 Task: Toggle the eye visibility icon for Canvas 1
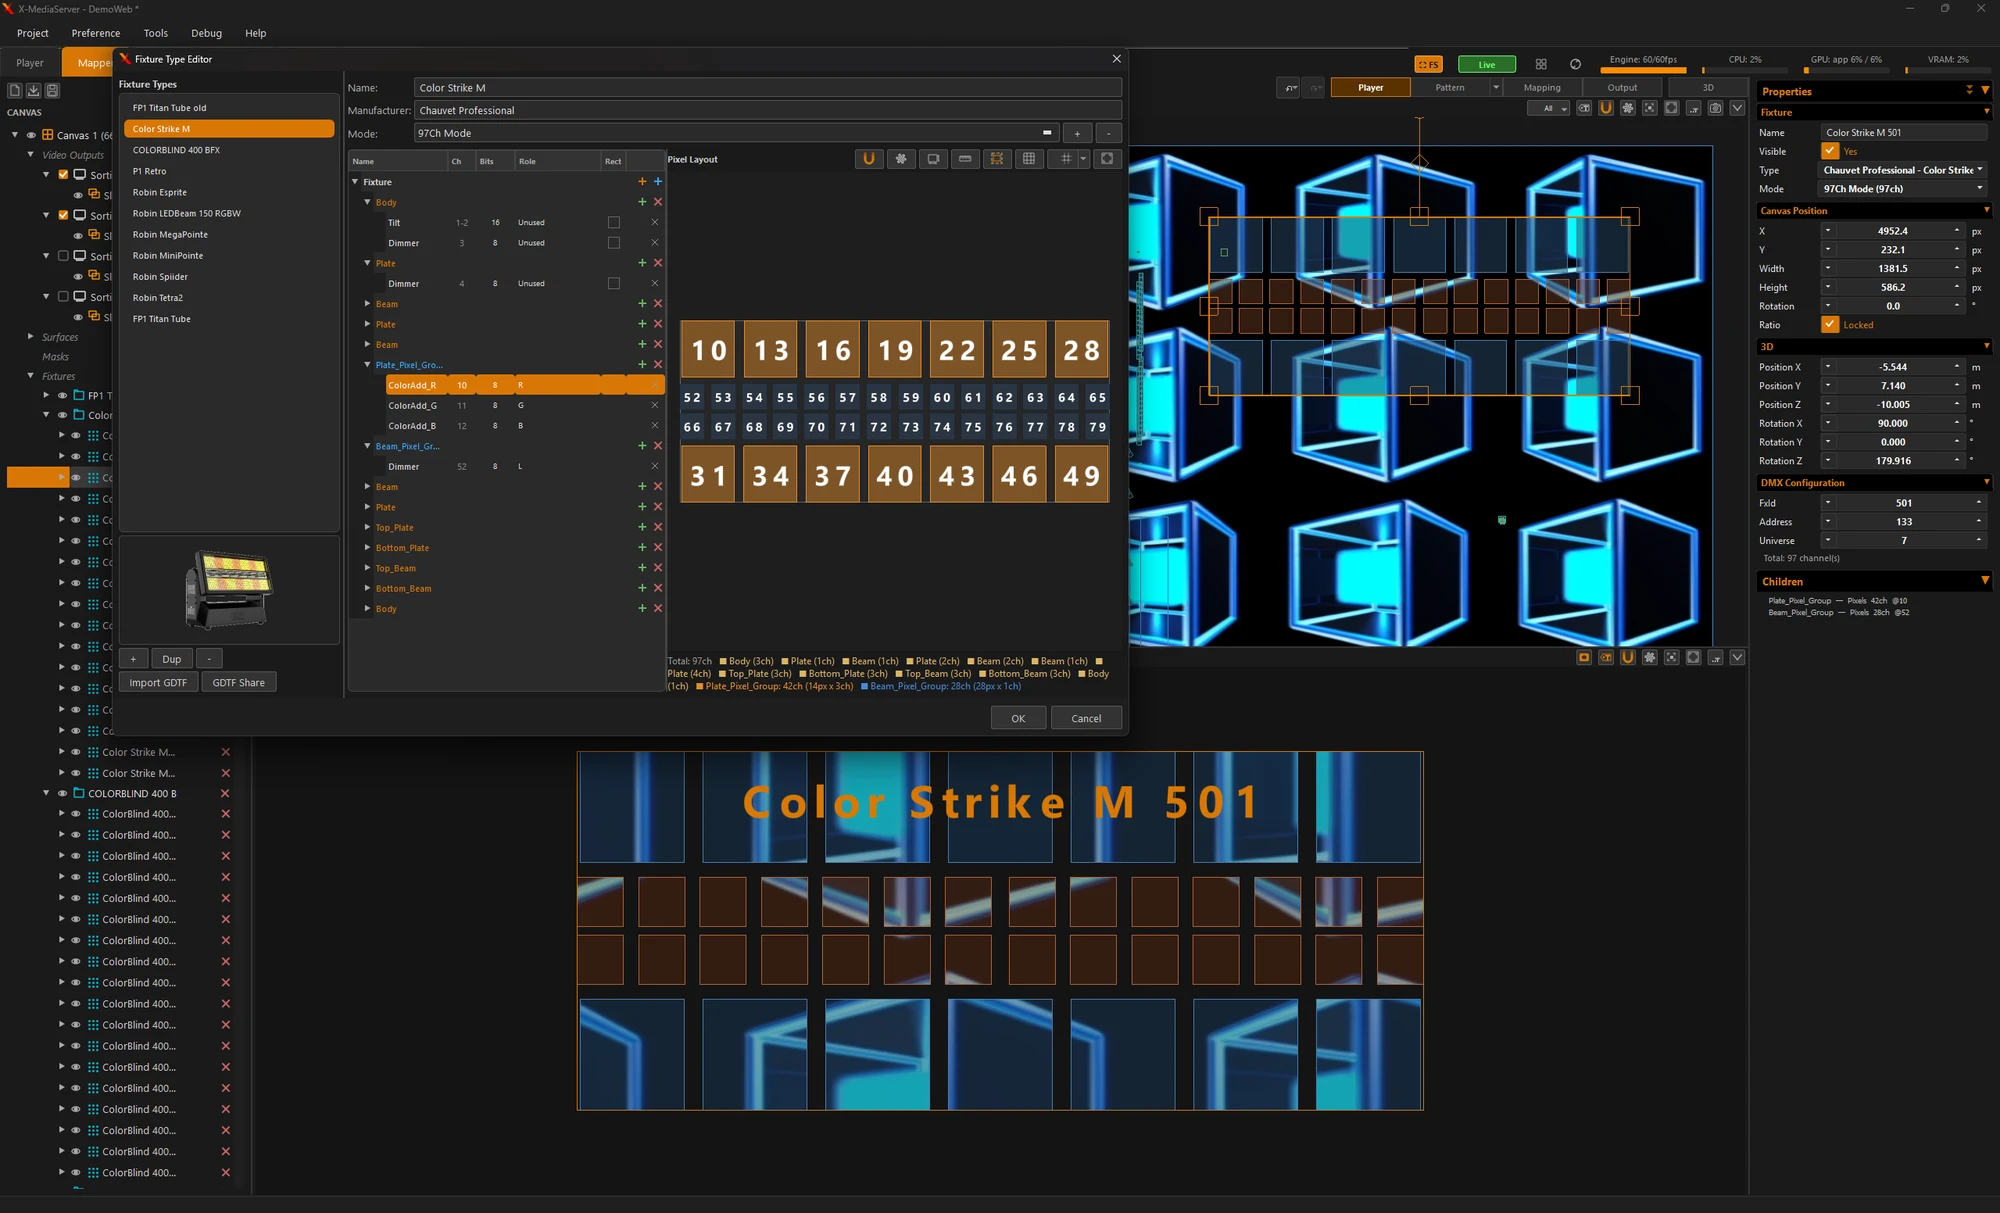pos(31,135)
